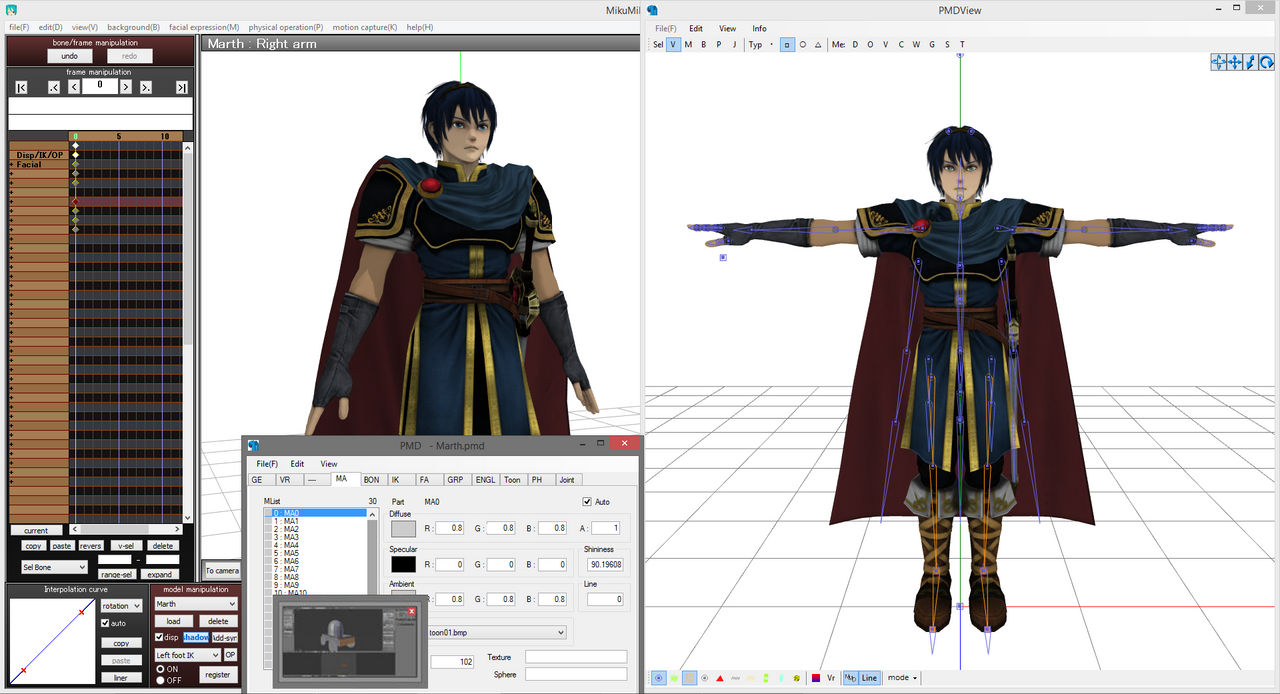Select the Joint mode "J" icon in PMDView
This screenshot has width=1280, height=694.
click(x=734, y=44)
